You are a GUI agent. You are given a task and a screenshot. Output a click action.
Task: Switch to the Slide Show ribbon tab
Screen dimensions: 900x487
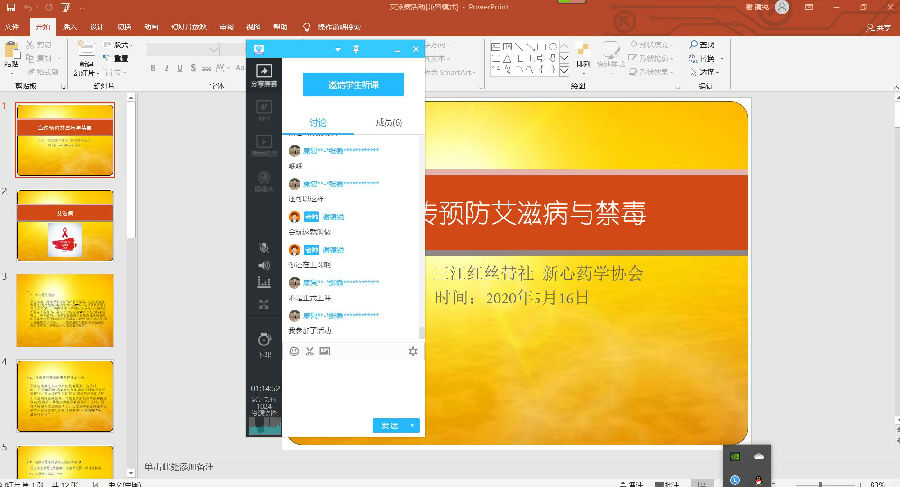click(189, 27)
